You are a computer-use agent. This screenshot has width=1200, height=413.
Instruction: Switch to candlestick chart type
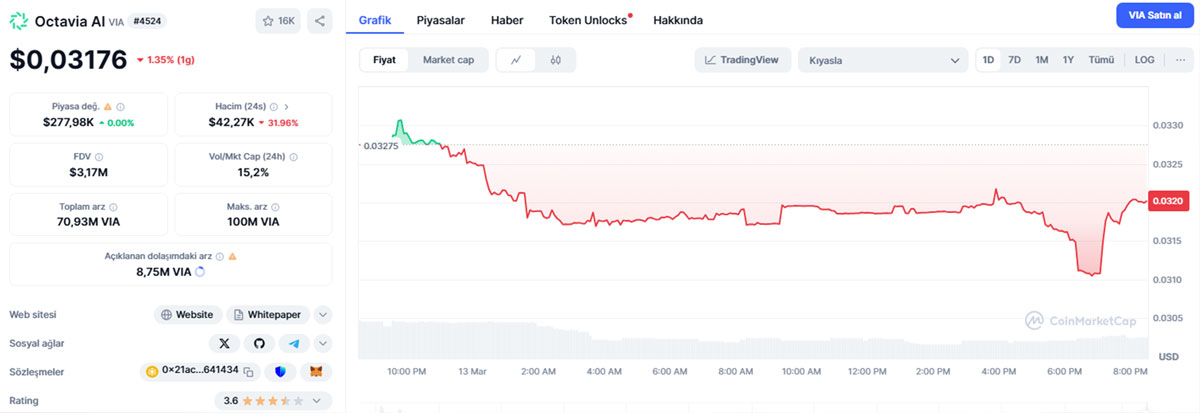(x=555, y=60)
